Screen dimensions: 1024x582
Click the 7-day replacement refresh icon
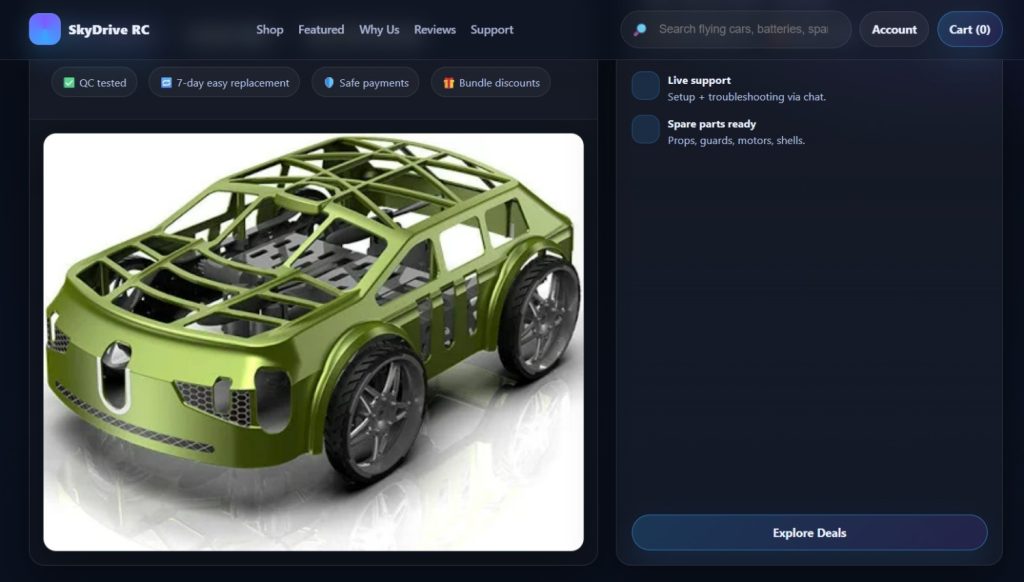point(166,83)
